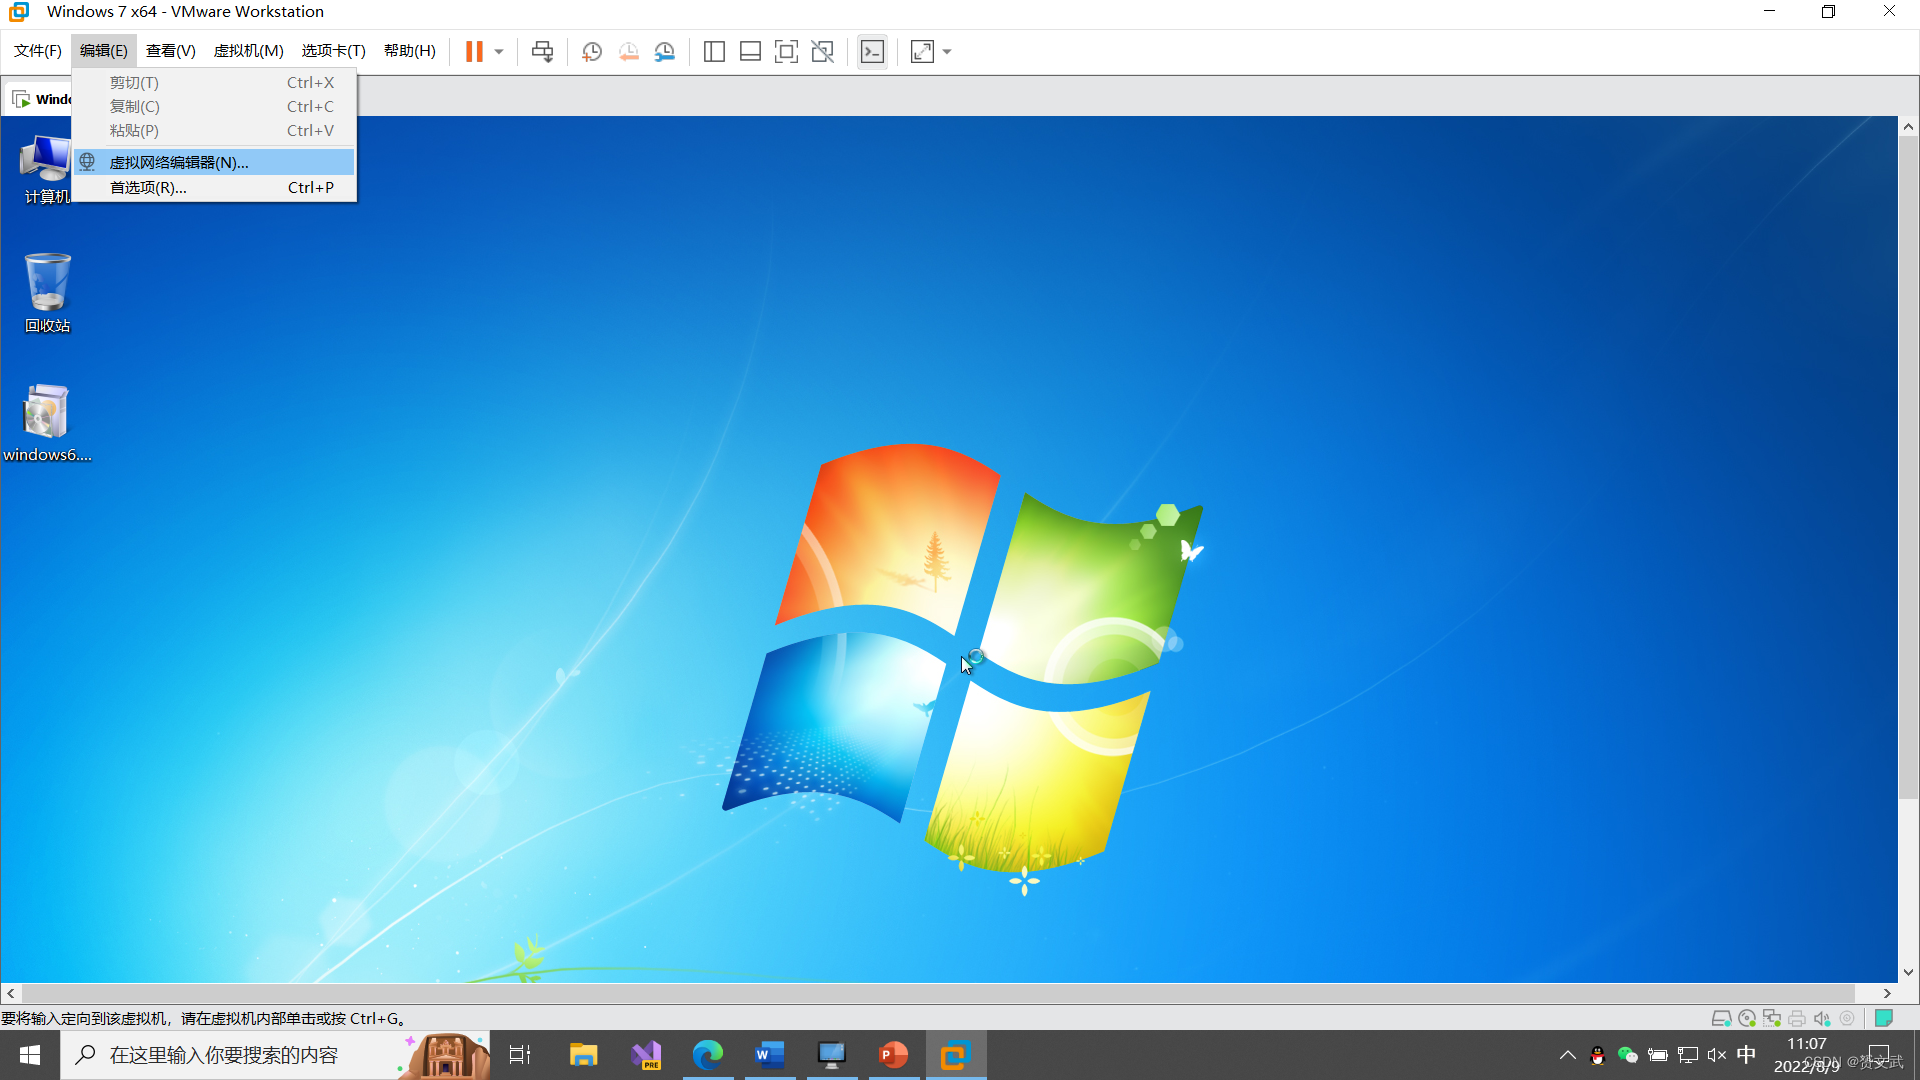Send Ctrl+Alt+Del to the virtual machine
This screenshot has height=1080, width=1920.
(x=542, y=51)
